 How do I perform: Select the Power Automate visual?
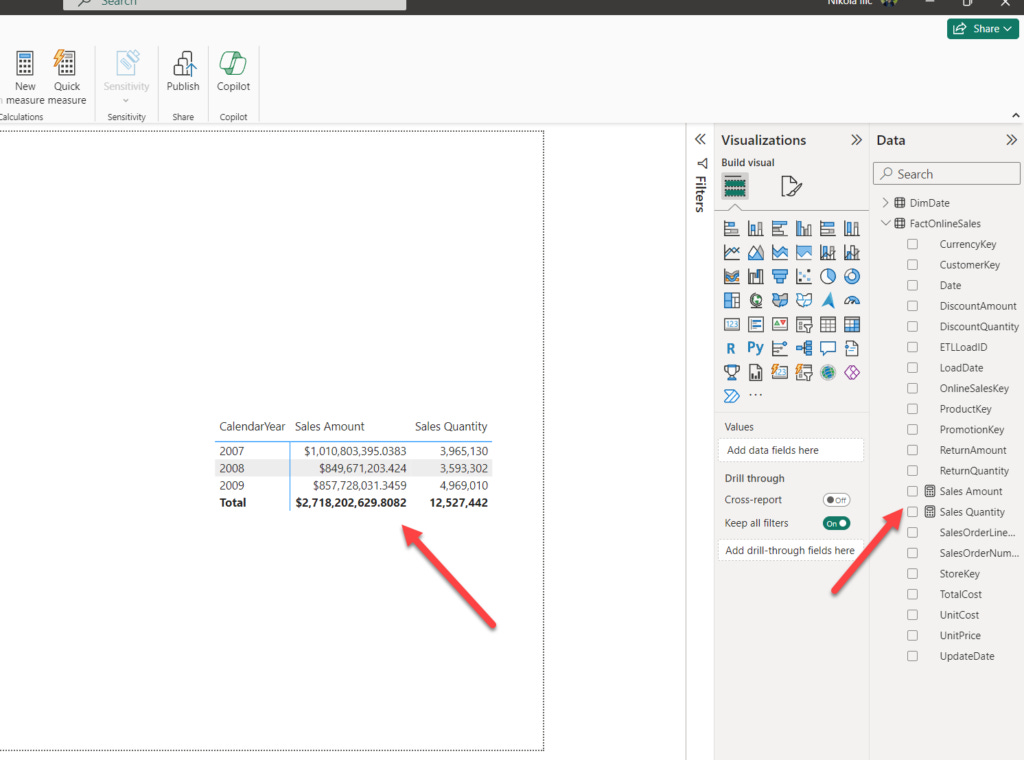coord(731,396)
